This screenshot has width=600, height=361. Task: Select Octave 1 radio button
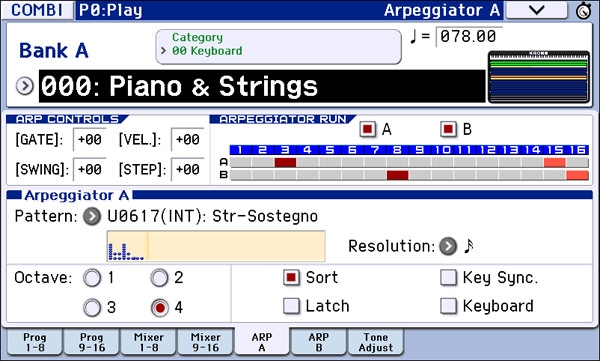point(92,278)
